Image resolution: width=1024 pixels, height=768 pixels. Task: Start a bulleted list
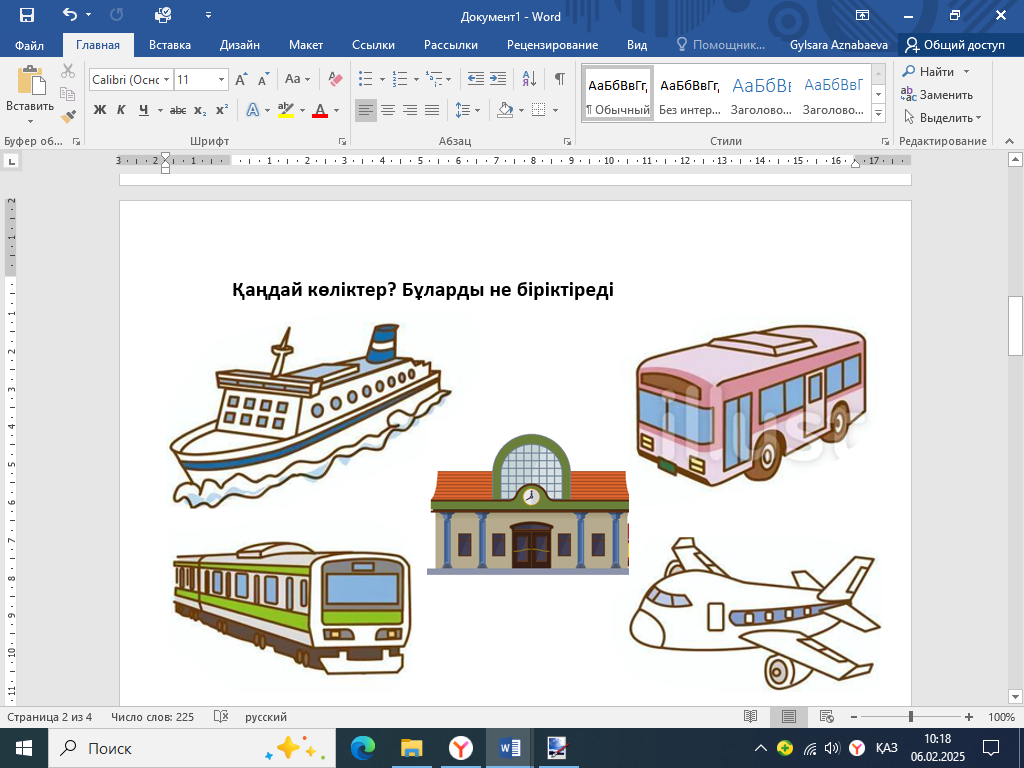(366, 79)
